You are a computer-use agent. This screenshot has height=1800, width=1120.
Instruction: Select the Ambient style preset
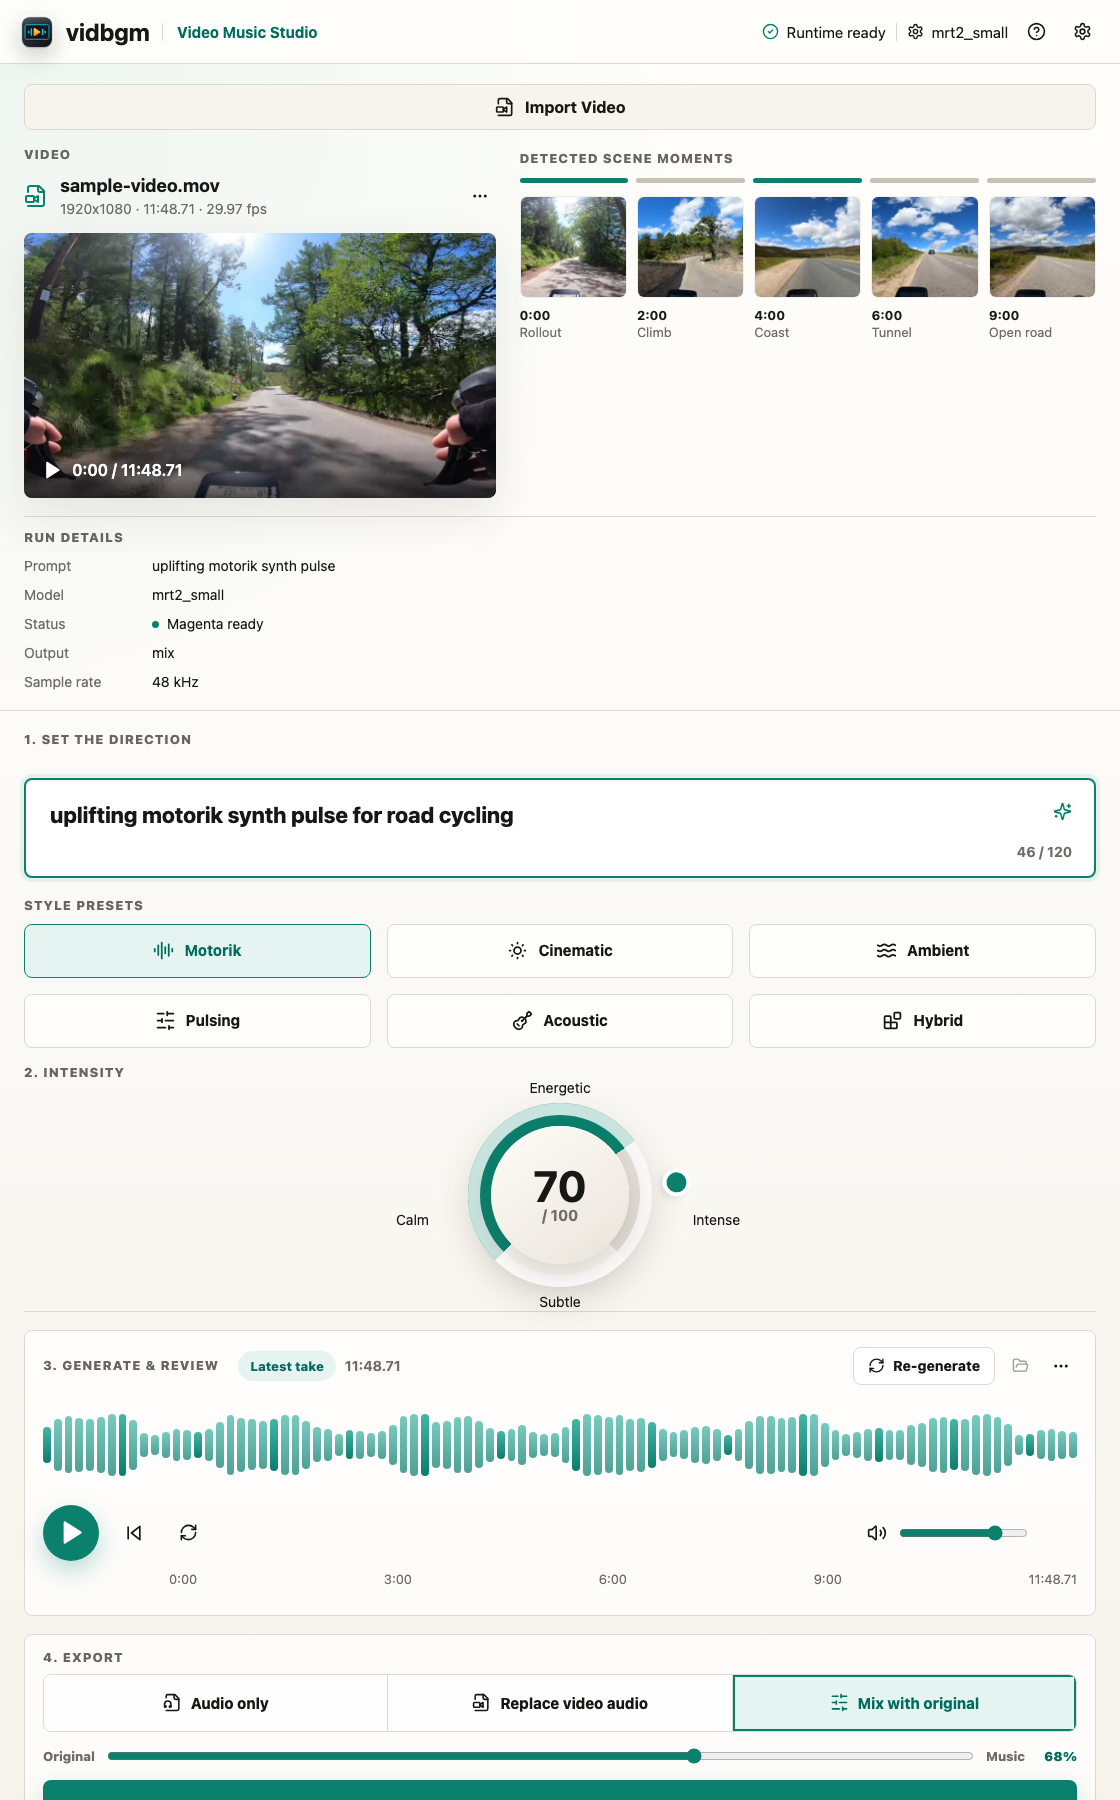coord(922,951)
